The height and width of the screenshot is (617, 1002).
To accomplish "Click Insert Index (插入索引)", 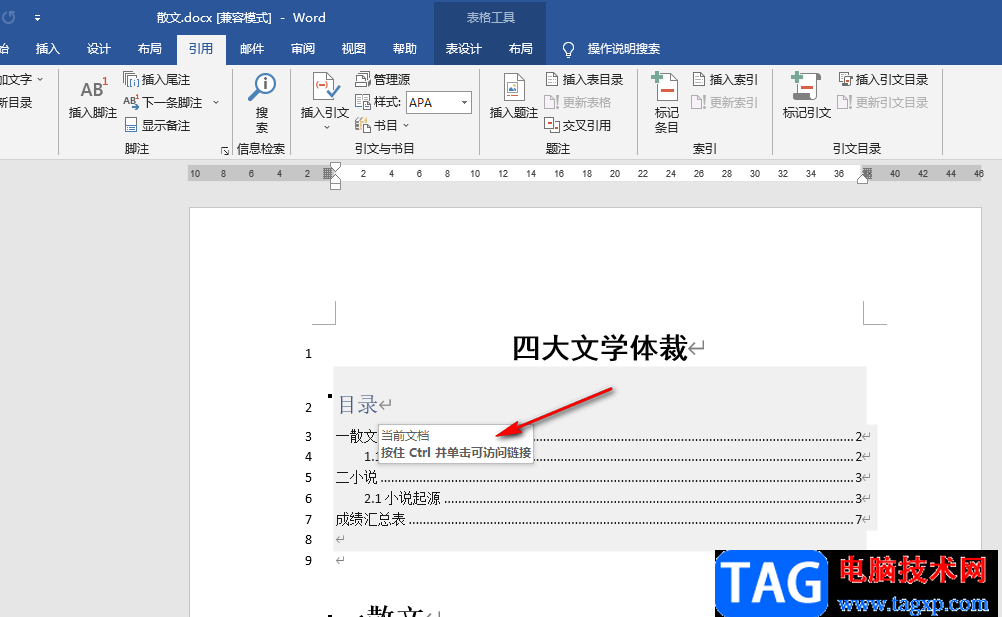I will coord(725,79).
